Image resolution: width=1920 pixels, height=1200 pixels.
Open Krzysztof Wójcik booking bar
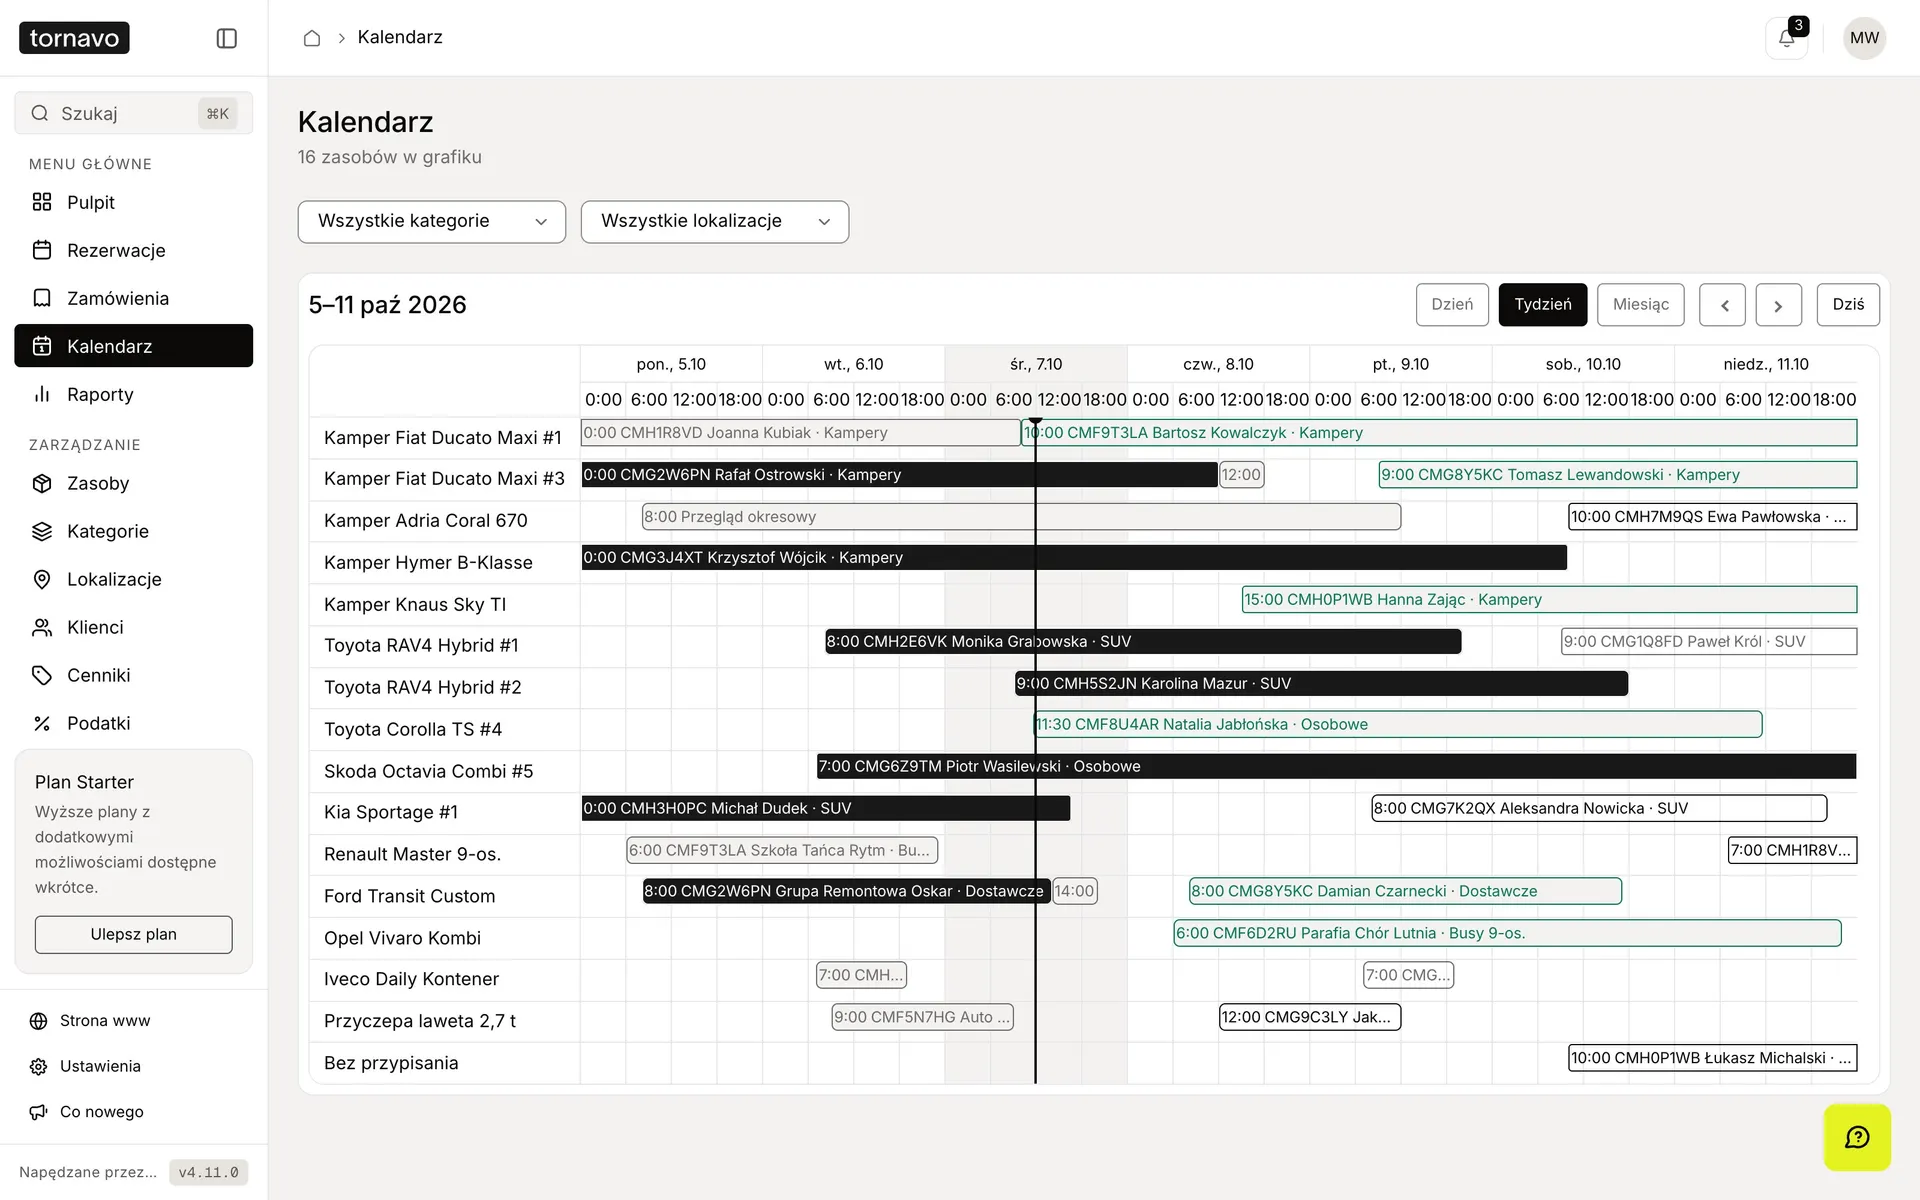point(1074,558)
